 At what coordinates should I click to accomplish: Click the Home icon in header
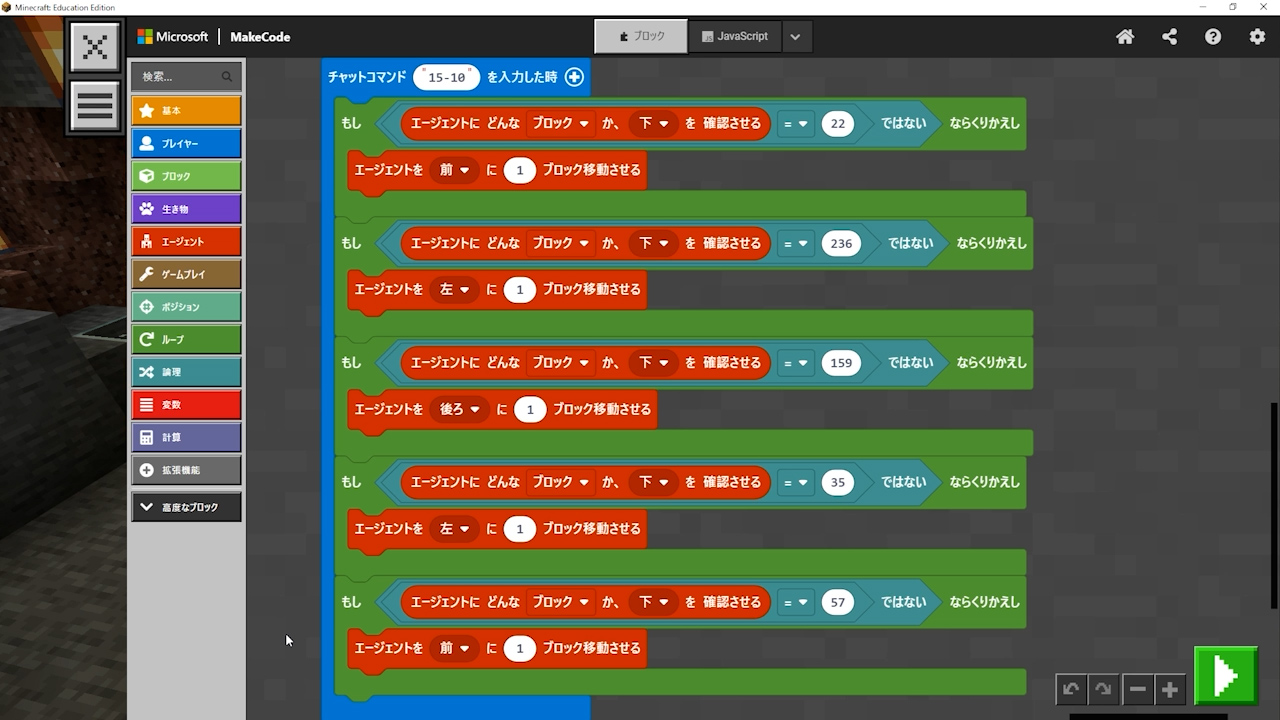tap(1125, 37)
